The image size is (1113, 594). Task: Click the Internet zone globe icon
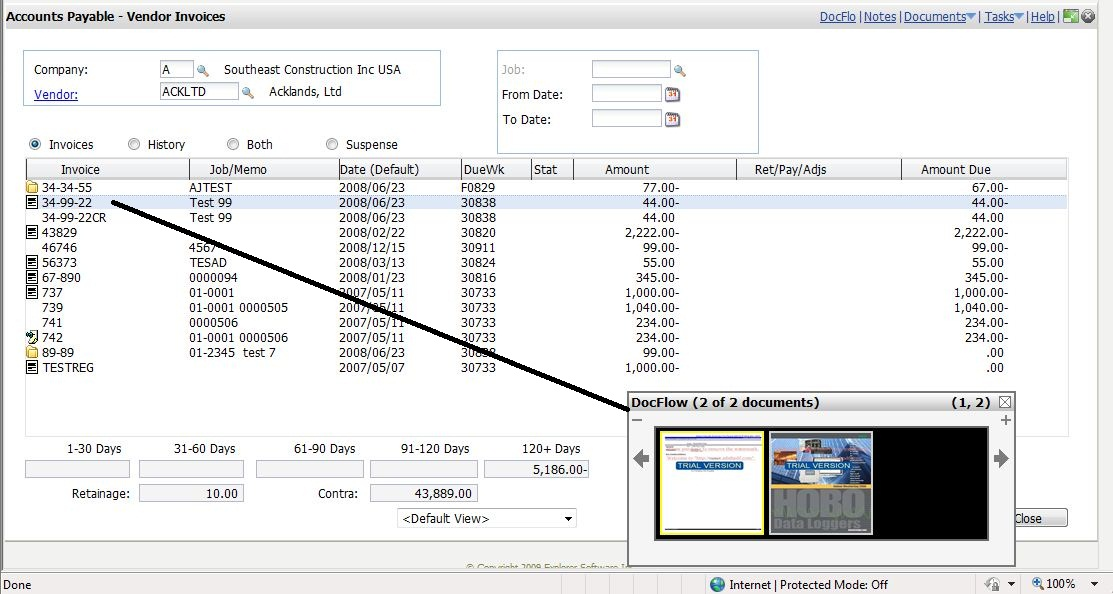tap(717, 584)
